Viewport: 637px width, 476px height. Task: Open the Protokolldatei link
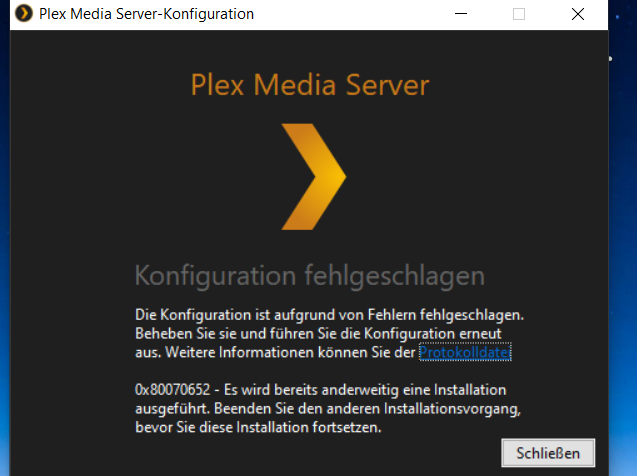[465, 352]
